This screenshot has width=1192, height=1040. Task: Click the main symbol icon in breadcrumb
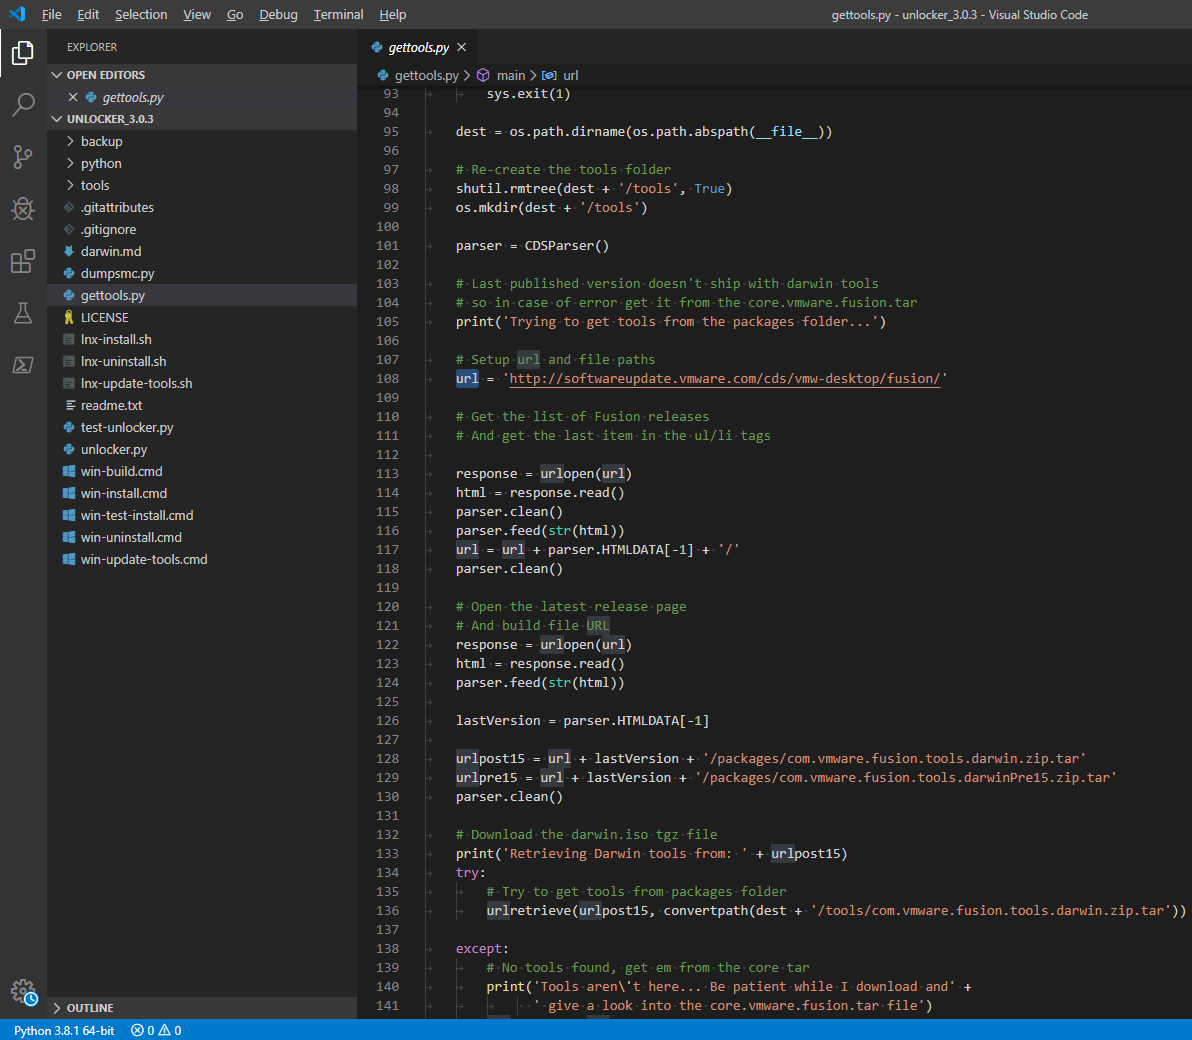click(483, 75)
